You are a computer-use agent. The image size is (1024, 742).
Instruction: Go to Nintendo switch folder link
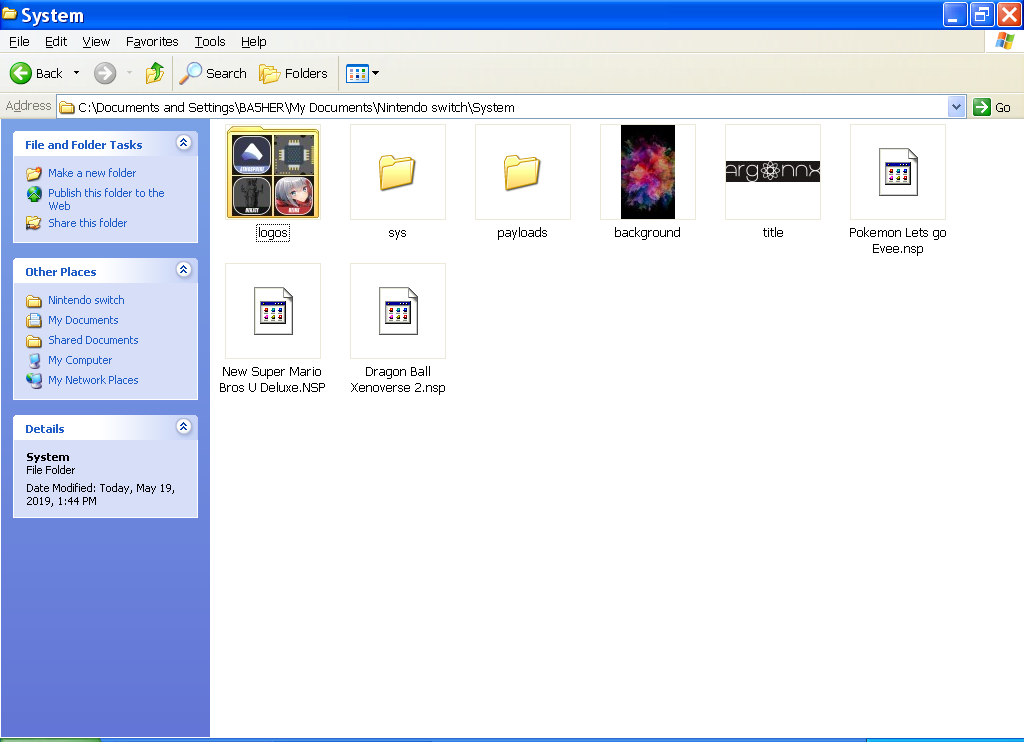point(86,300)
